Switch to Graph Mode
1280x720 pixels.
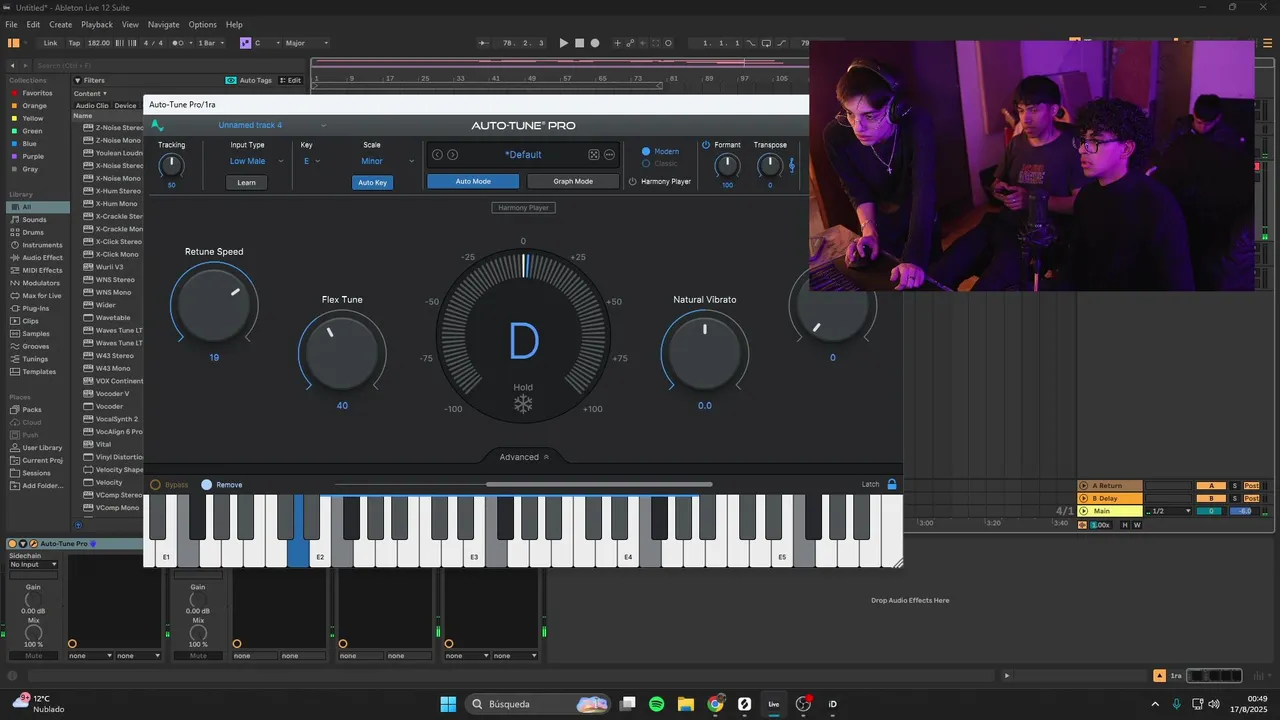click(x=573, y=181)
